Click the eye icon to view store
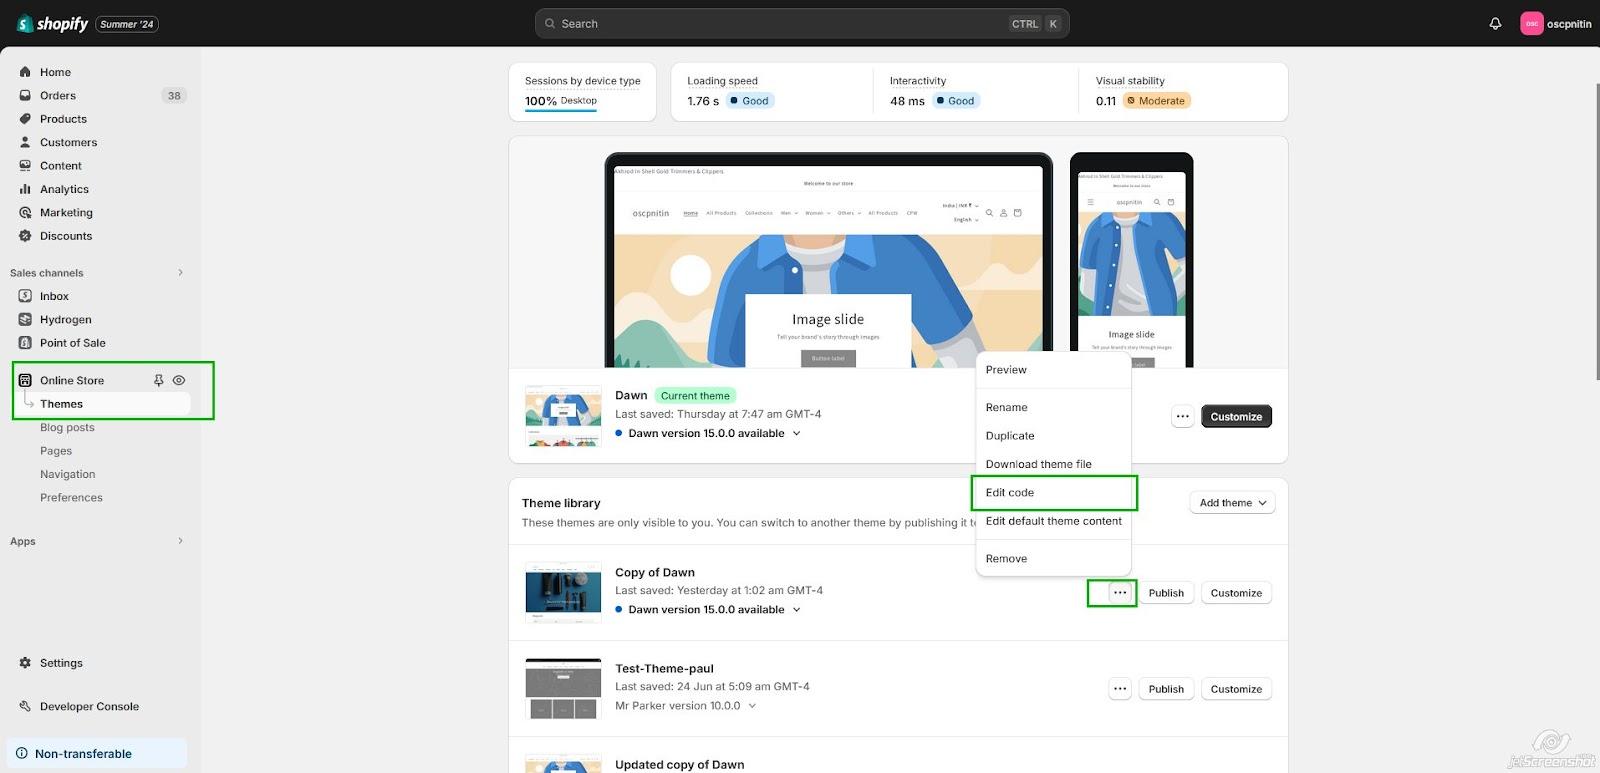The height and width of the screenshot is (773, 1600). [179, 381]
